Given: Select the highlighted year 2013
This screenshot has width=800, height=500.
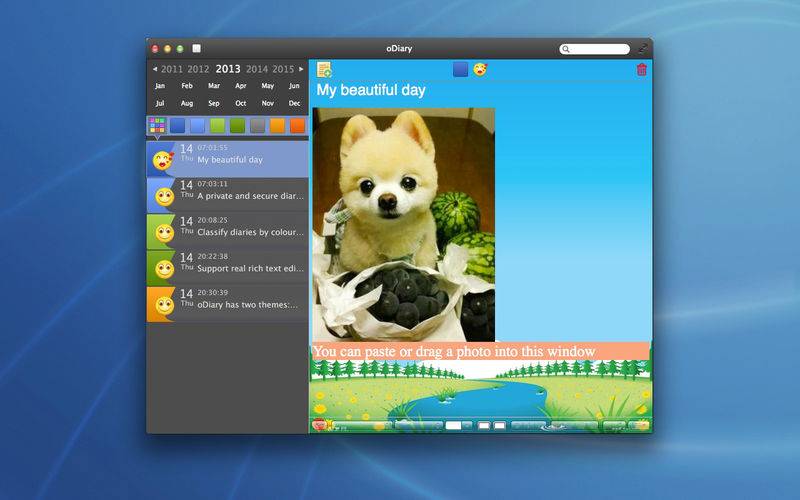Looking at the screenshot, I should point(228,69).
